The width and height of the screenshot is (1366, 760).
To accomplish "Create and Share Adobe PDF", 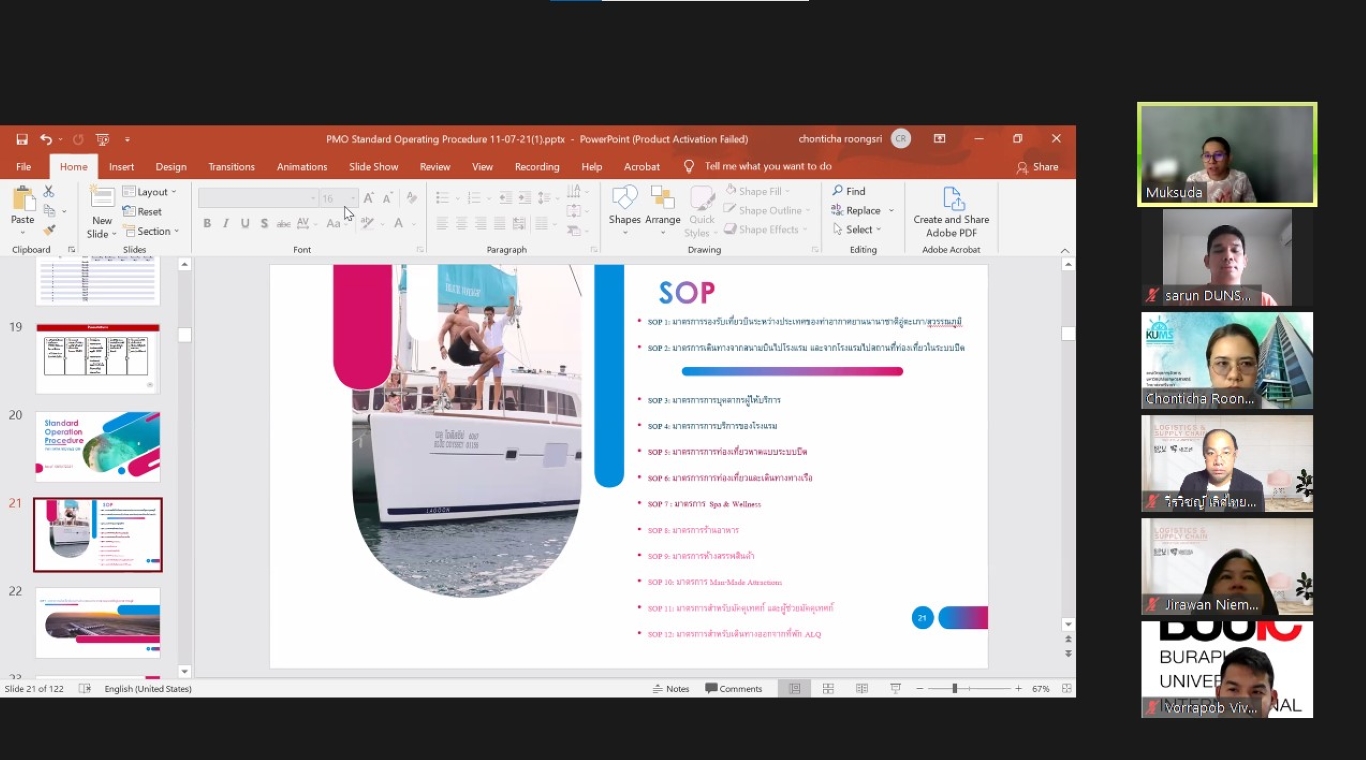I will 951,212.
